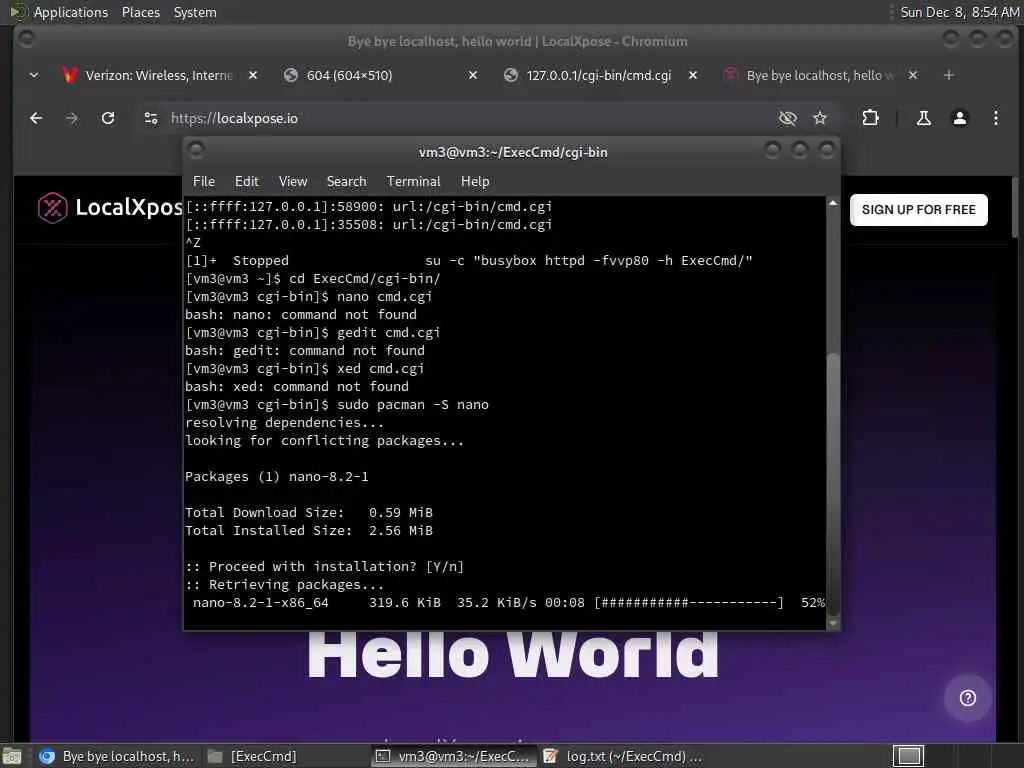Go back with the Chromium back arrow
1024x768 pixels.
click(x=37, y=118)
